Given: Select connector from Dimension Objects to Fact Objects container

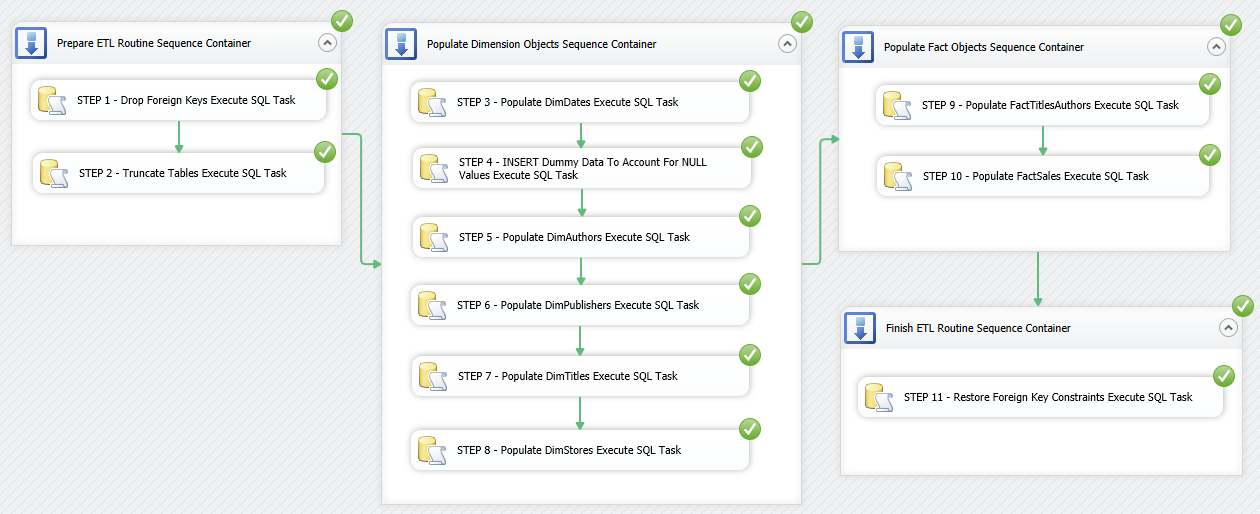Looking at the screenshot, I should coord(821,202).
